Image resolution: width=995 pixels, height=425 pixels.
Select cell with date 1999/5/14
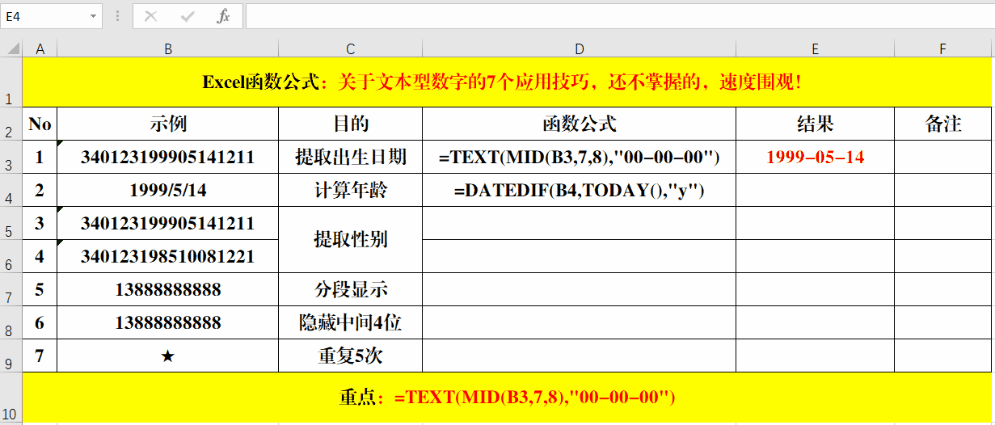(x=168, y=190)
